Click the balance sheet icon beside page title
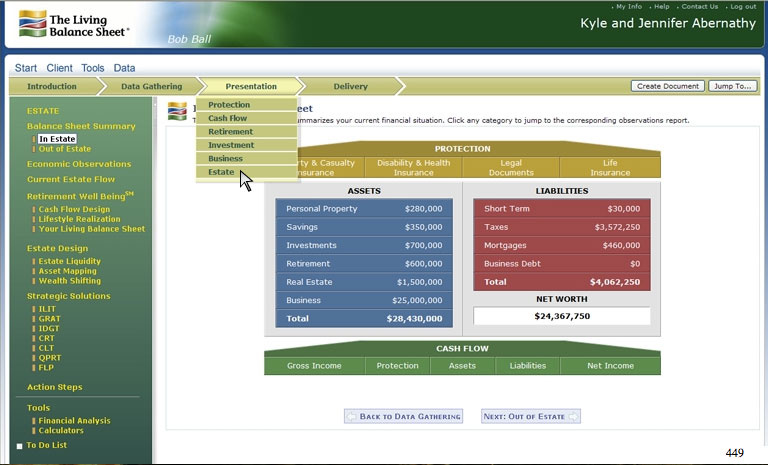The image size is (768, 465). tap(177, 111)
